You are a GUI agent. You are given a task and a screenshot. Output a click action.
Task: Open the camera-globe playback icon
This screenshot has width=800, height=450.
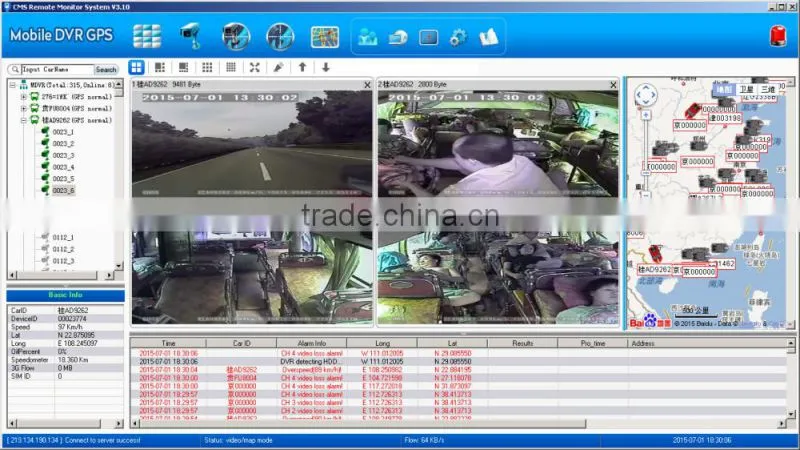[x=236, y=36]
